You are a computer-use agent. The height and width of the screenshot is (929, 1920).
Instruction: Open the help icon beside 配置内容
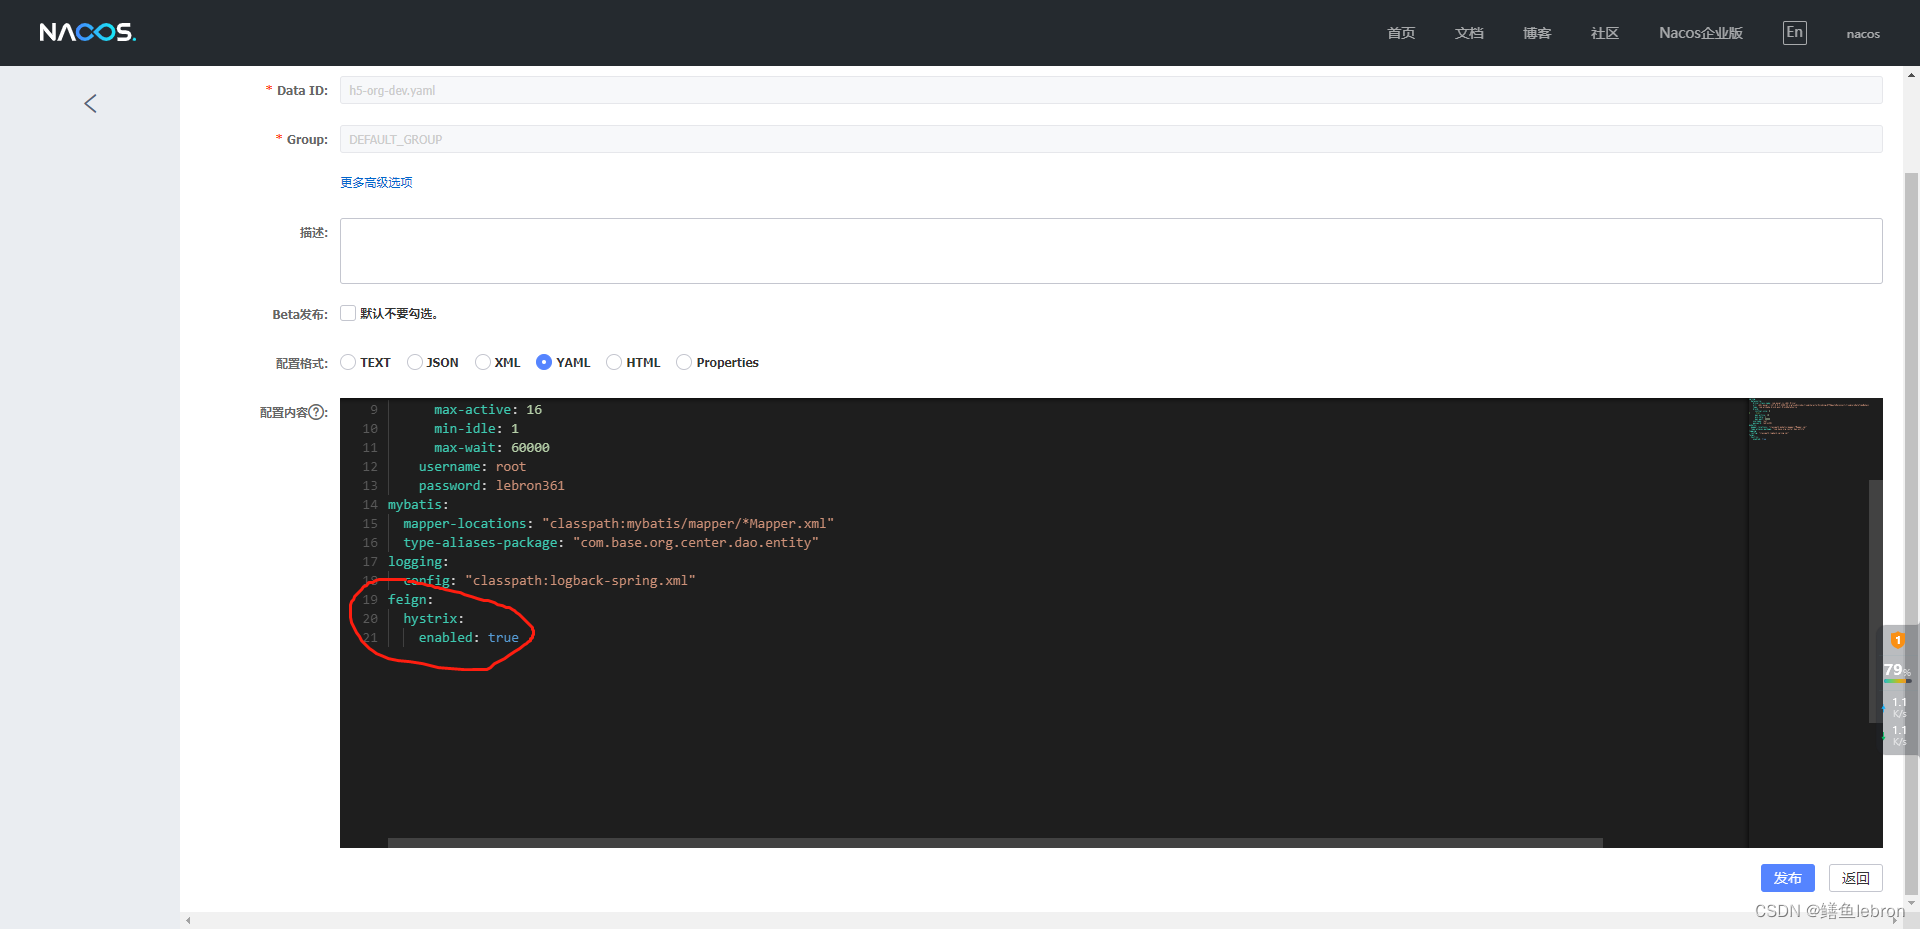pyautogui.click(x=318, y=412)
